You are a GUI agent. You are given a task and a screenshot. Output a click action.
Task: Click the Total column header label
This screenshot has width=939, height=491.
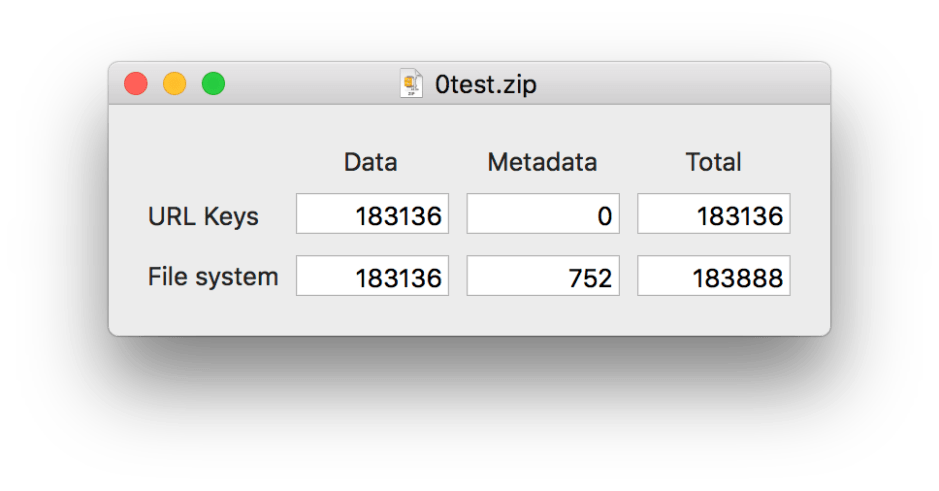(713, 162)
